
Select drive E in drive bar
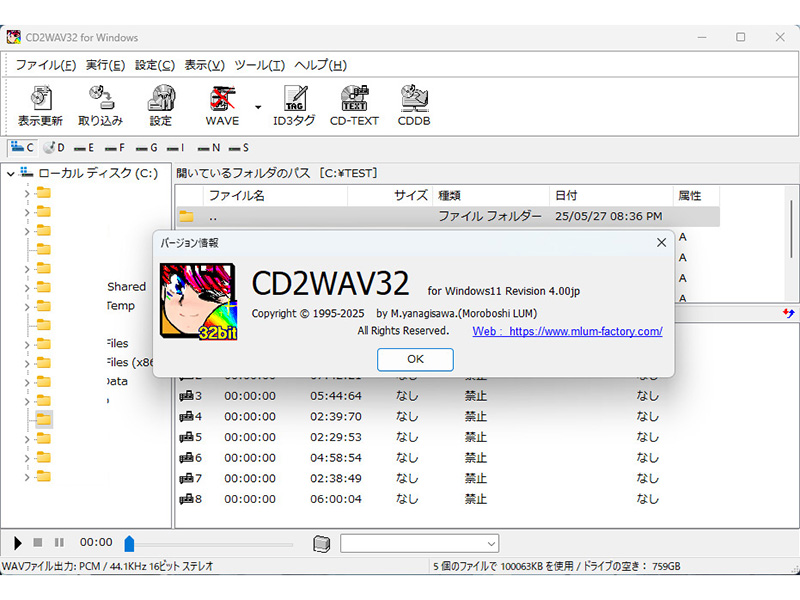[84, 148]
